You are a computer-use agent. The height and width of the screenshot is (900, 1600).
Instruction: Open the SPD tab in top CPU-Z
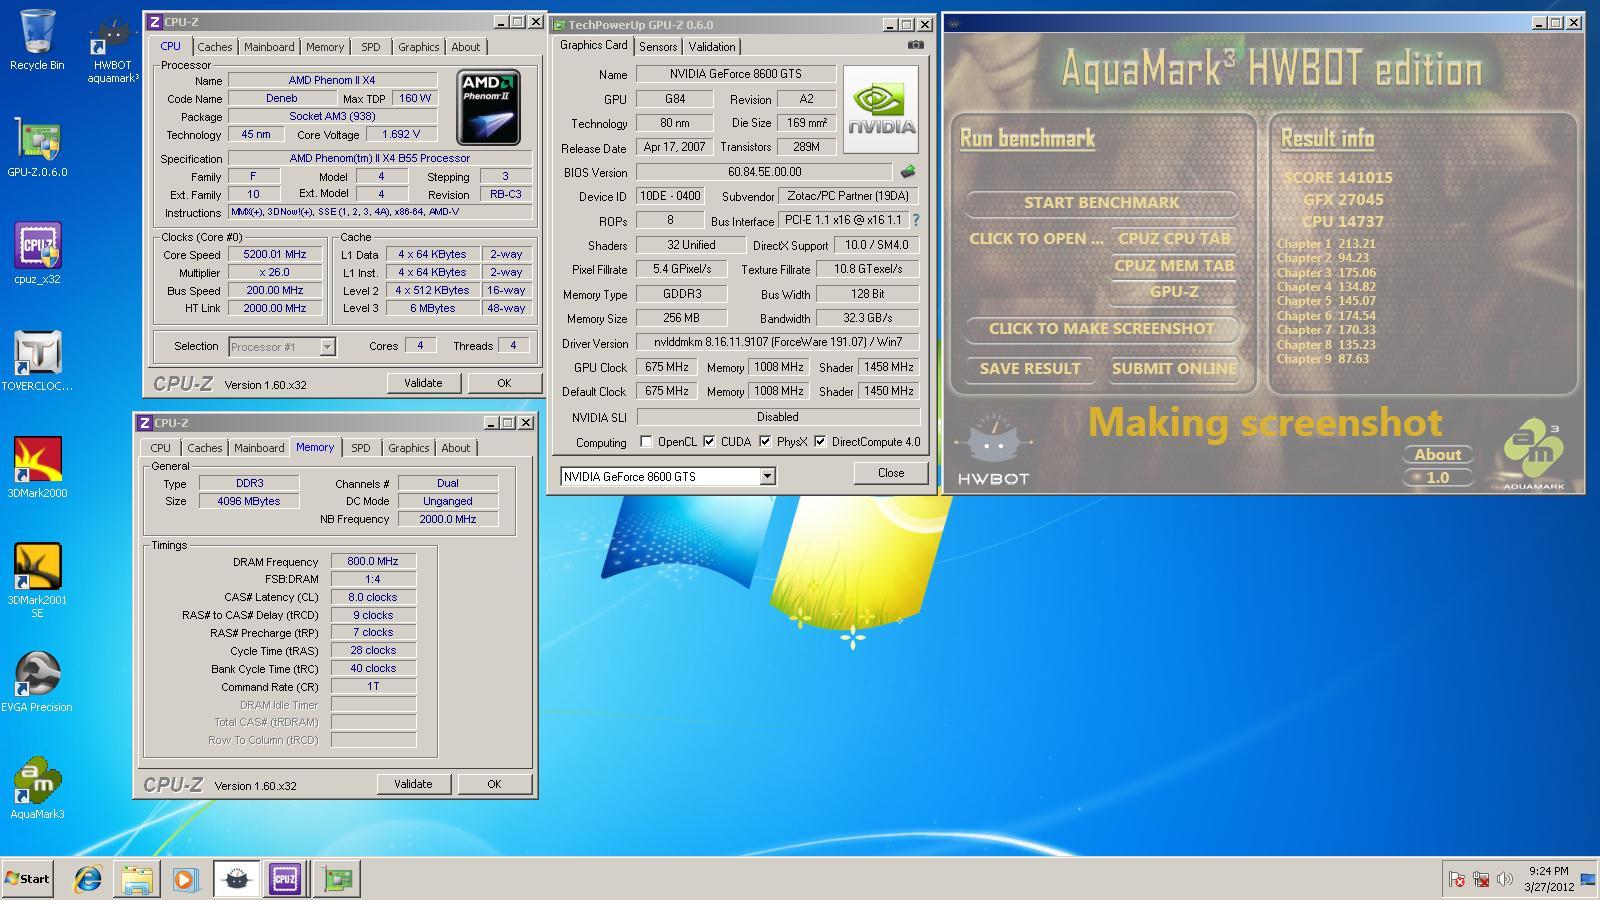(370, 47)
